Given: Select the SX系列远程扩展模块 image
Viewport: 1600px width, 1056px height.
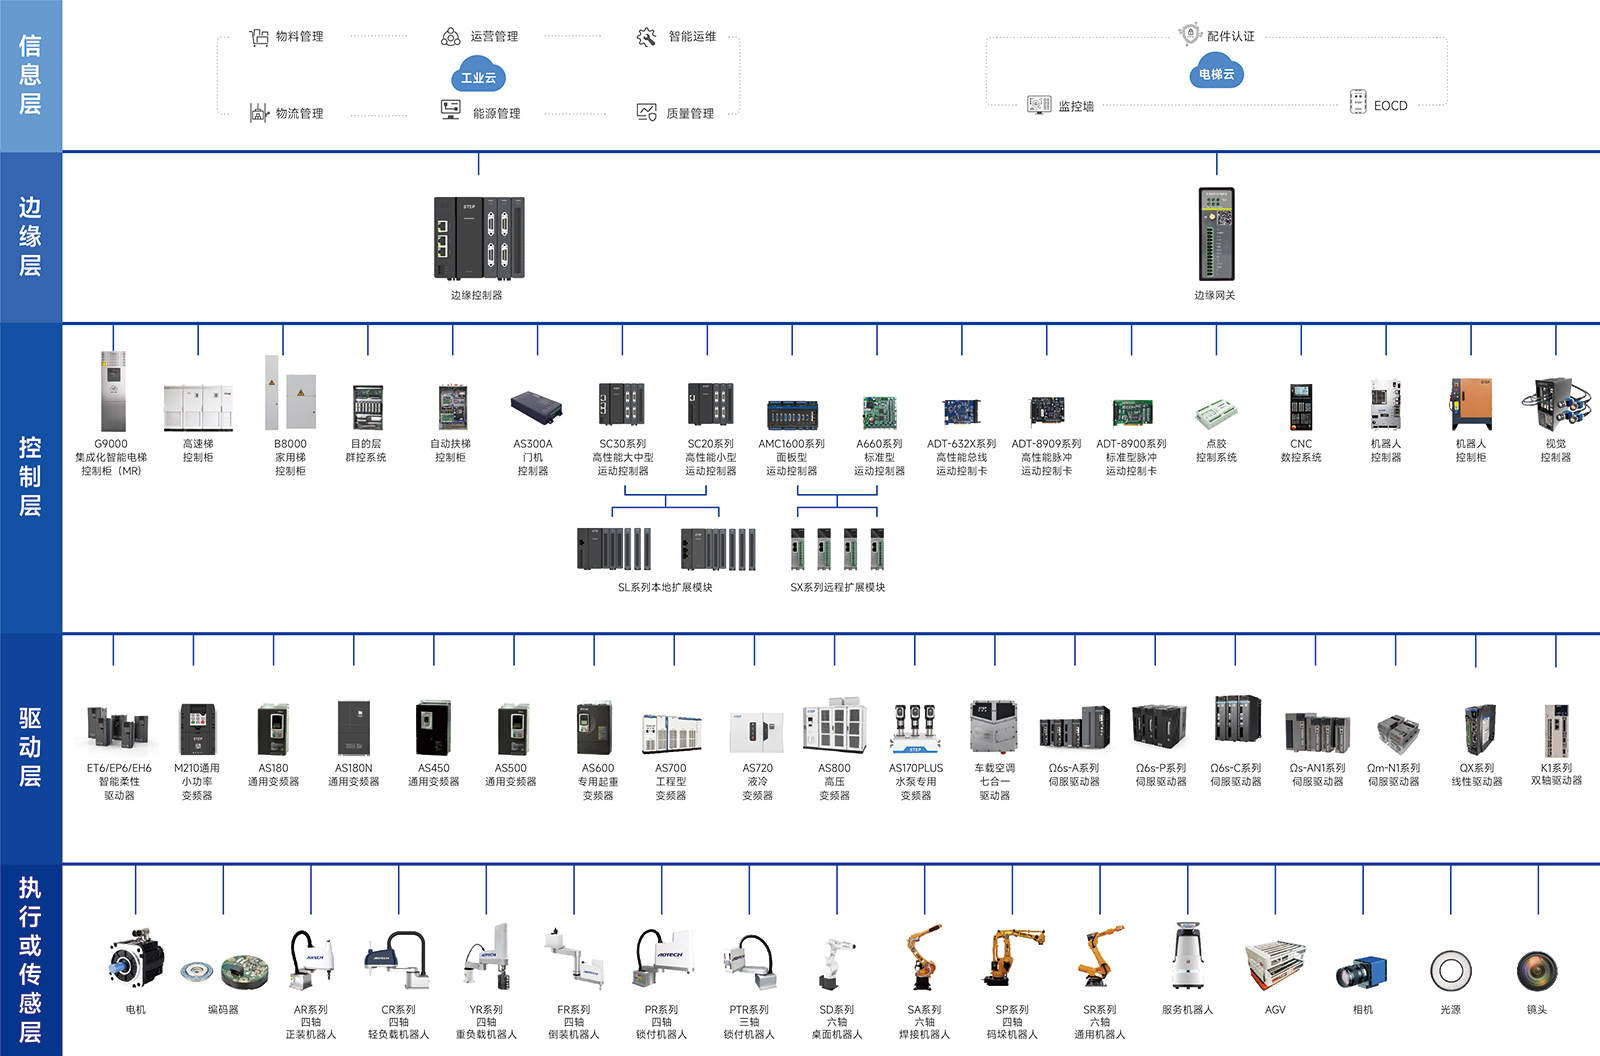Looking at the screenshot, I should pyautogui.click(x=838, y=549).
